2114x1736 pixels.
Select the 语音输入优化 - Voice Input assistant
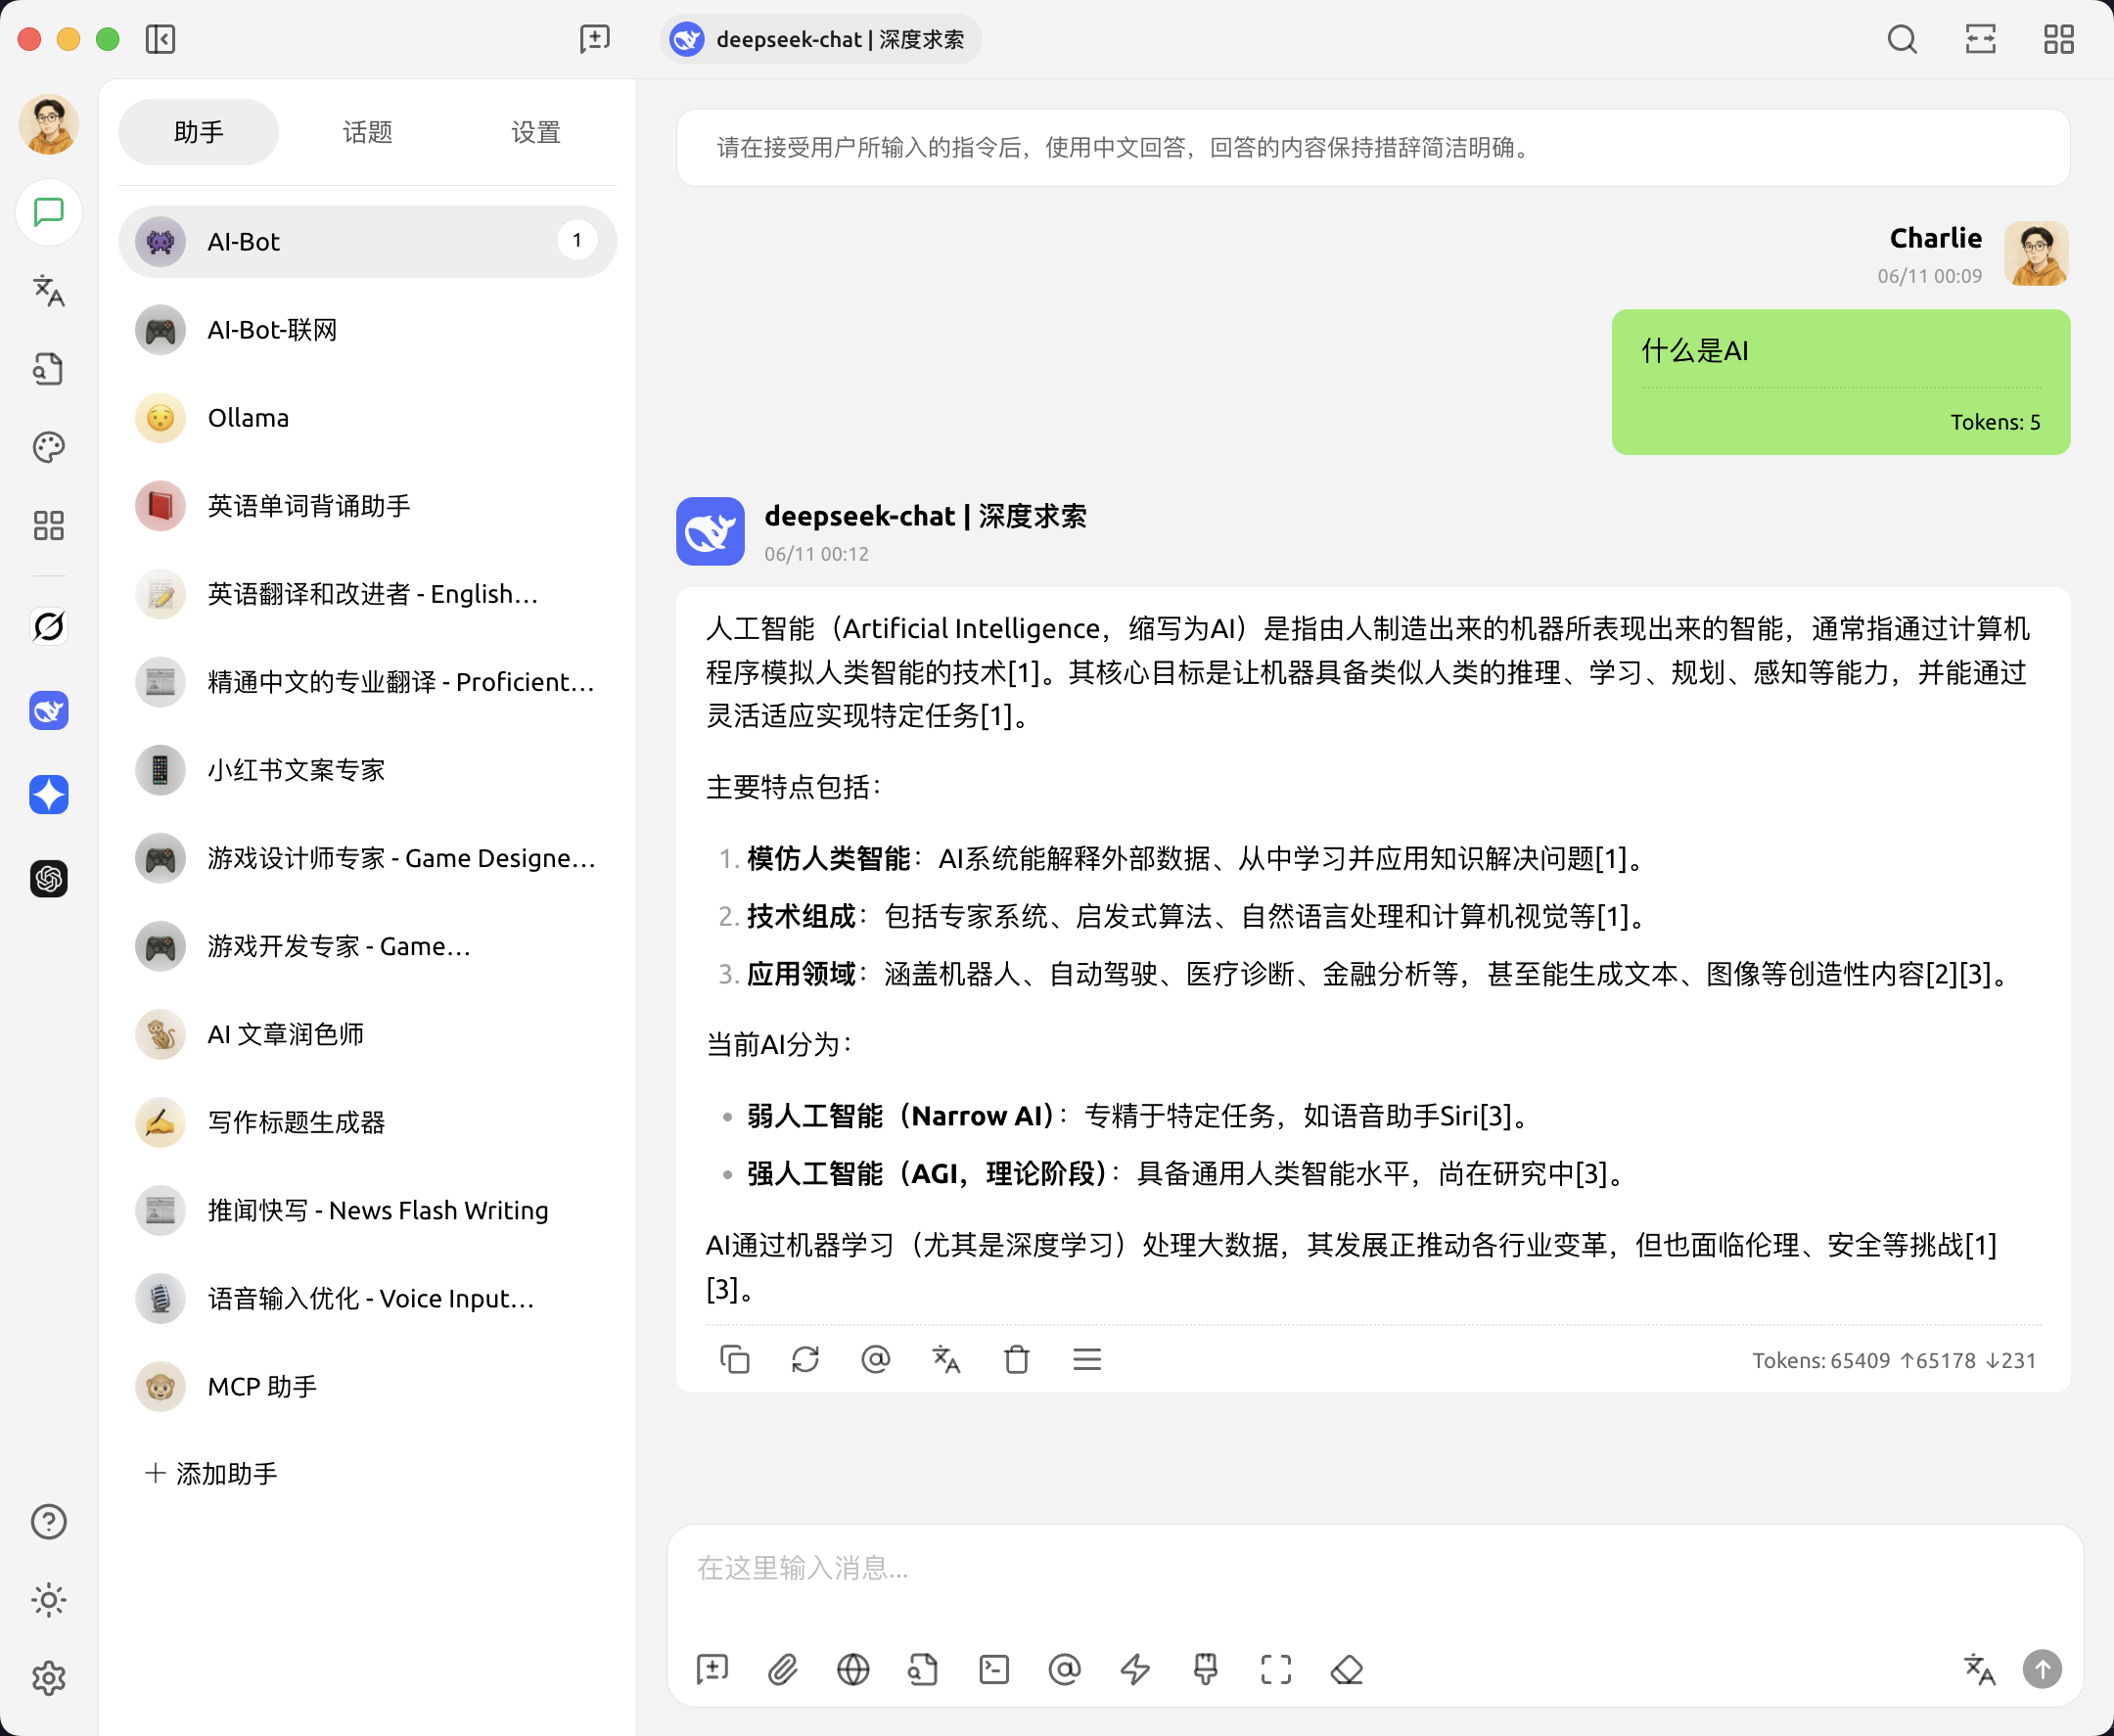coord(367,1298)
